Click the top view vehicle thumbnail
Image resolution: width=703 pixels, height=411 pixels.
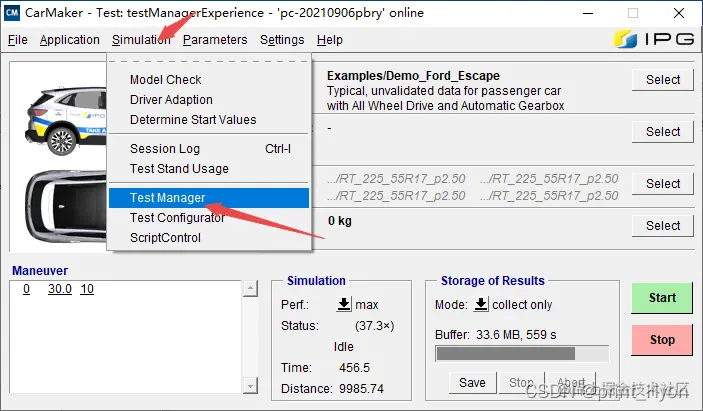(x=65, y=206)
